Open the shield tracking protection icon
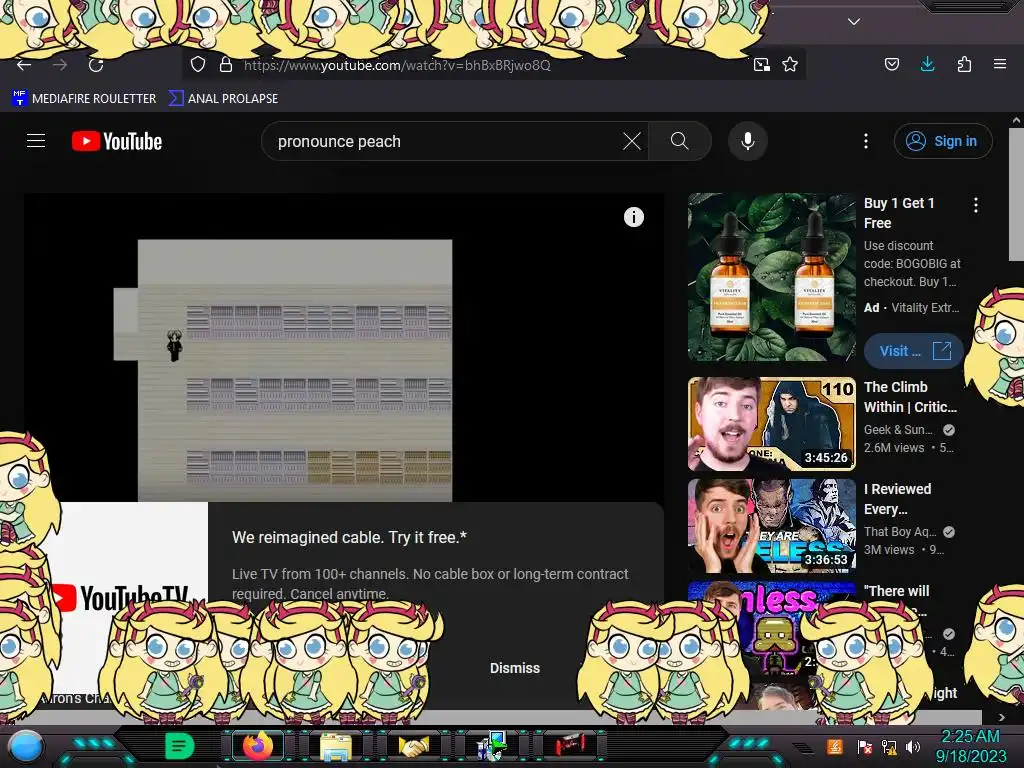 (x=198, y=65)
